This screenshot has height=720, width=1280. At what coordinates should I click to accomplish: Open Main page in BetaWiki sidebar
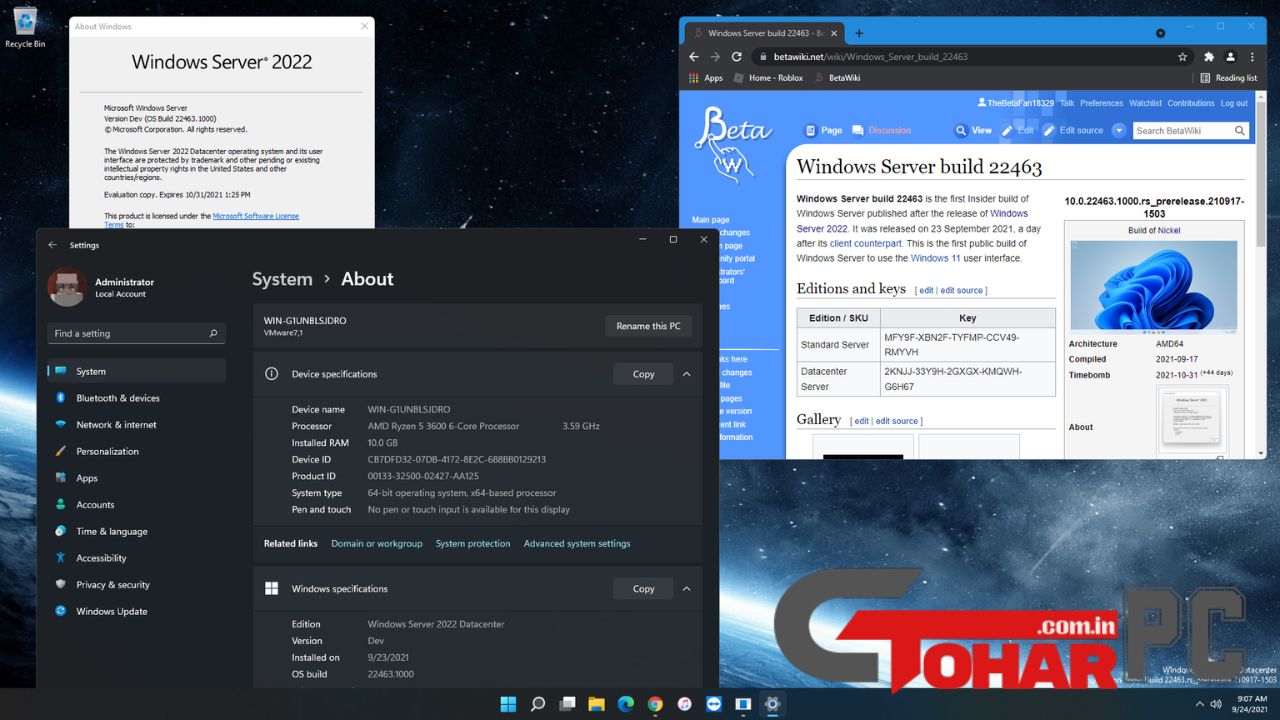coord(711,220)
